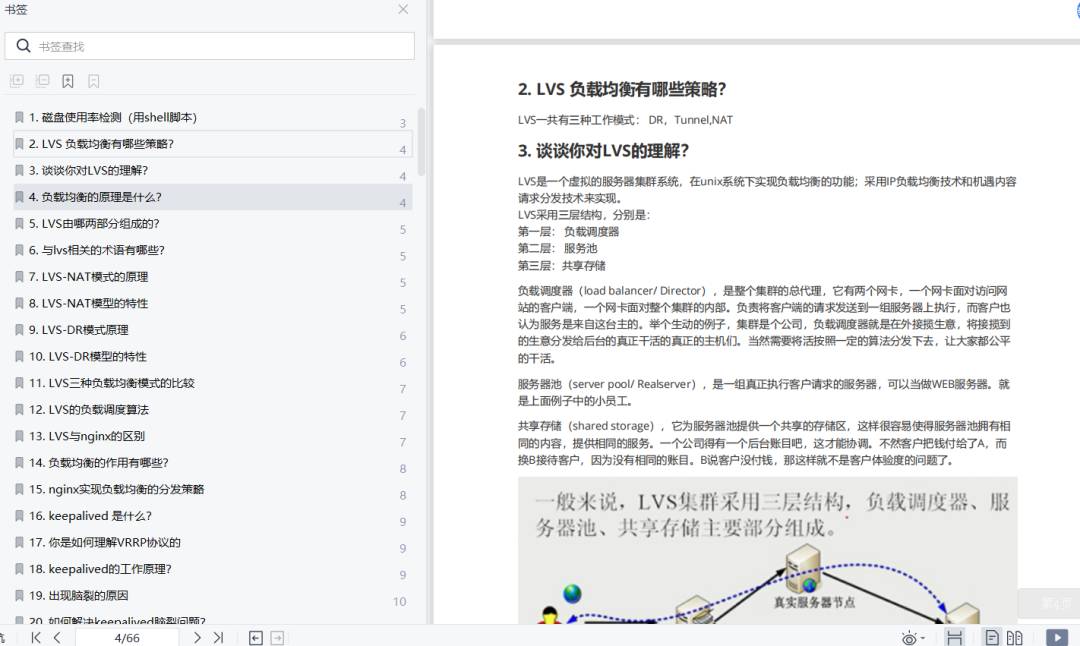Click the bookmarks panel scrollbar
This screenshot has height=646, width=1080.
pos(421,142)
